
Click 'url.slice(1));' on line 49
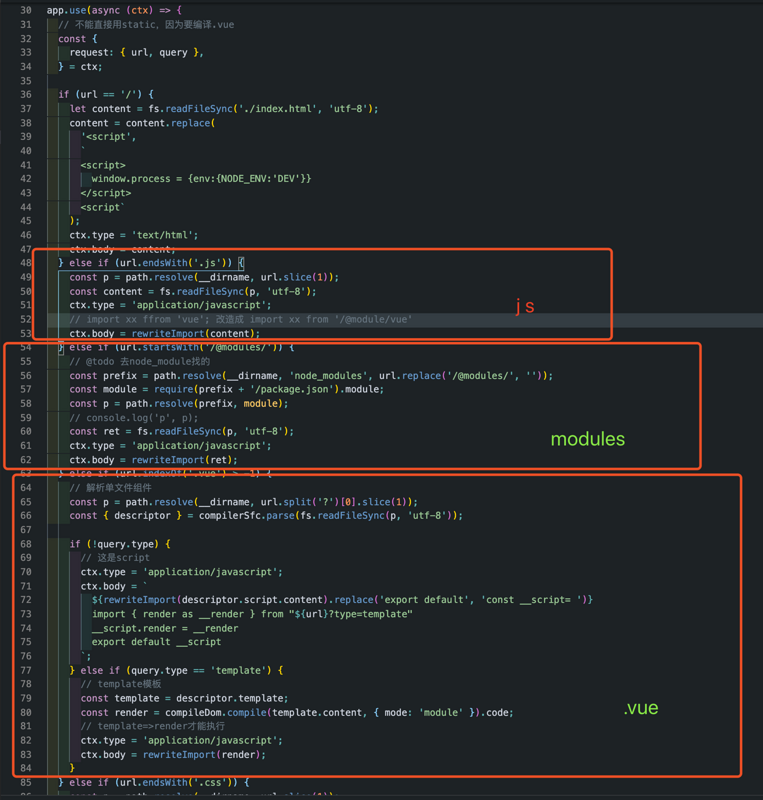click(300, 277)
